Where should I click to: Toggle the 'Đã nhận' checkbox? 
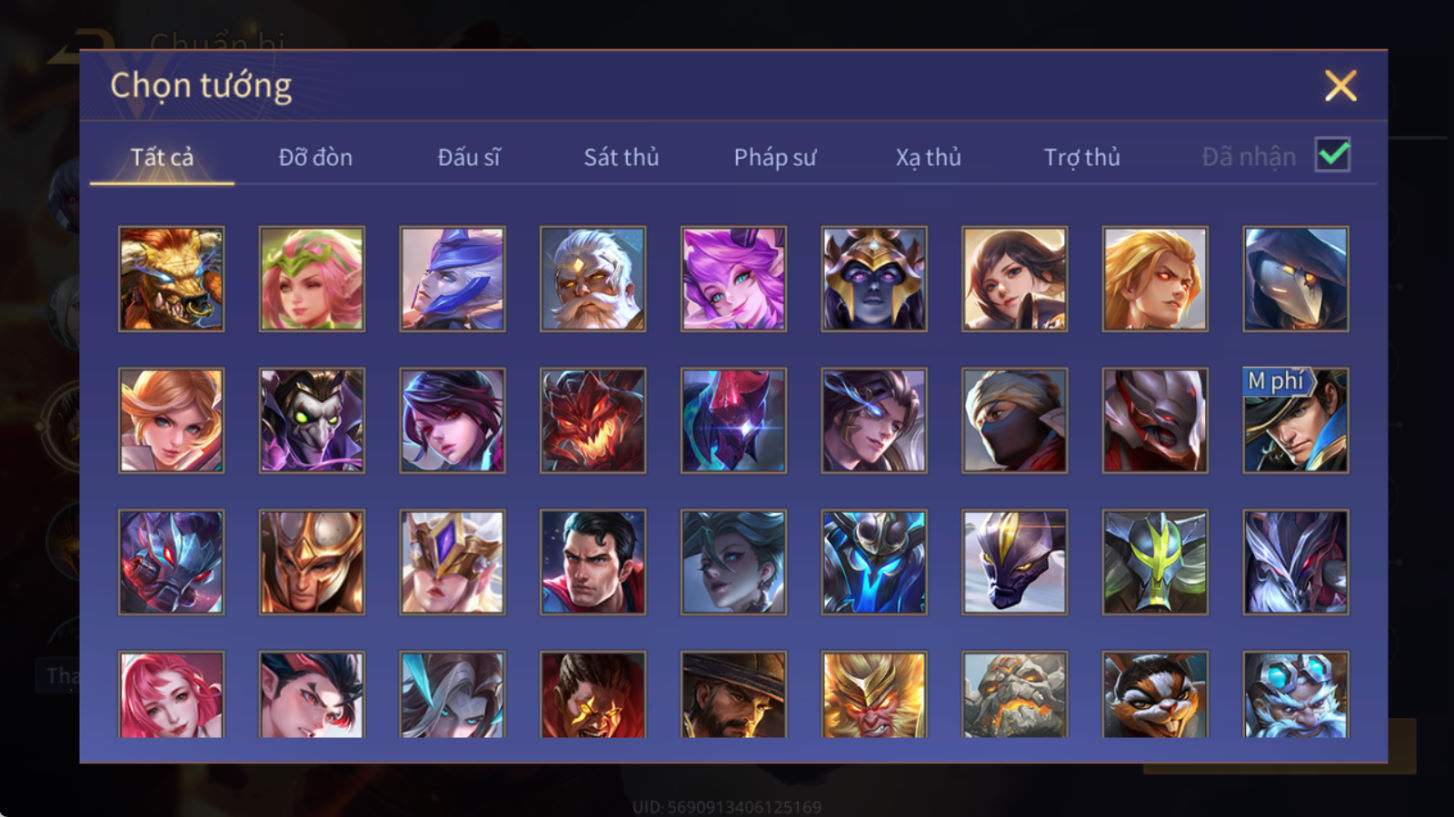[1333, 155]
